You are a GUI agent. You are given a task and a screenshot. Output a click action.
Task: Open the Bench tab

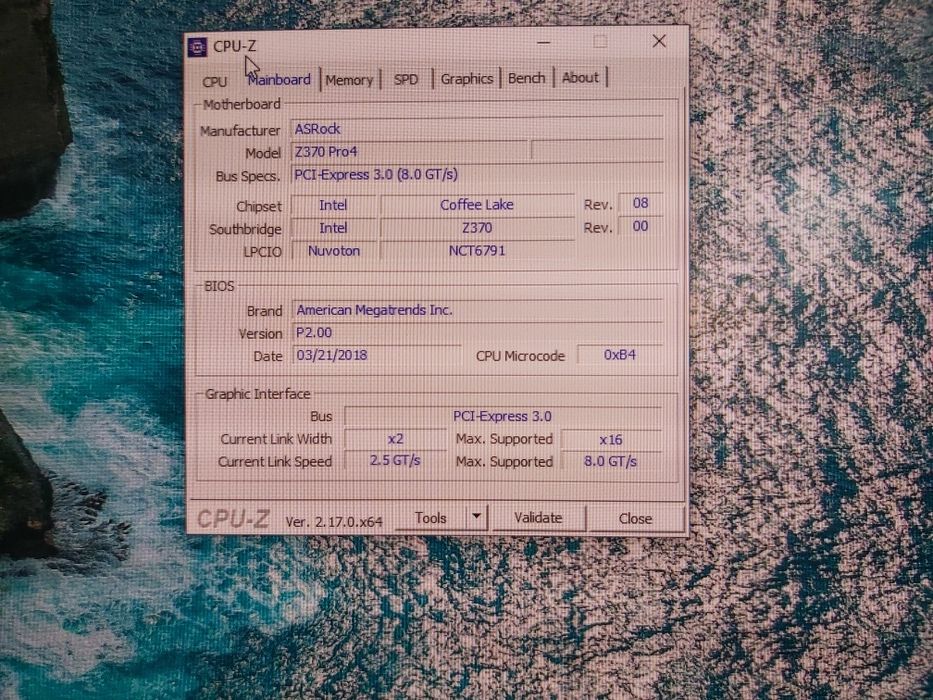527,78
